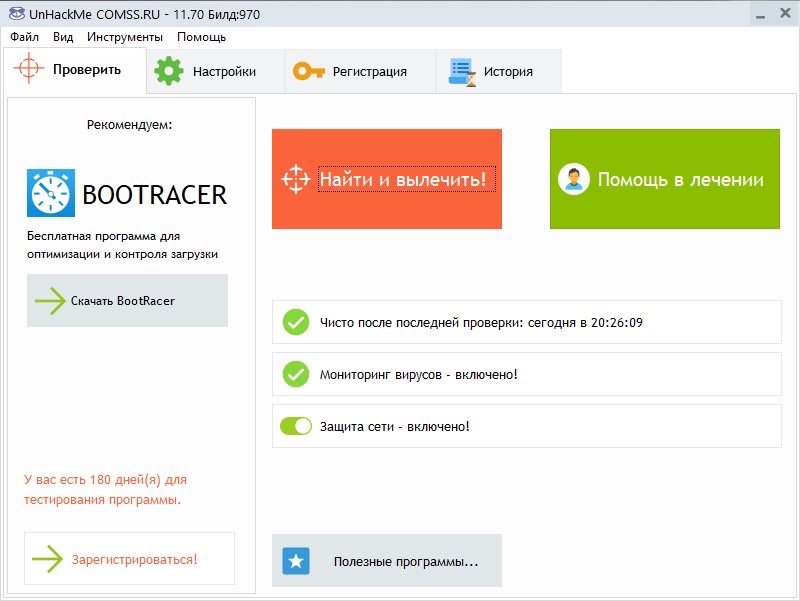Viewport: 800px width, 601px height.
Task: Click the Найти и вылечить! button
Action: (387, 179)
